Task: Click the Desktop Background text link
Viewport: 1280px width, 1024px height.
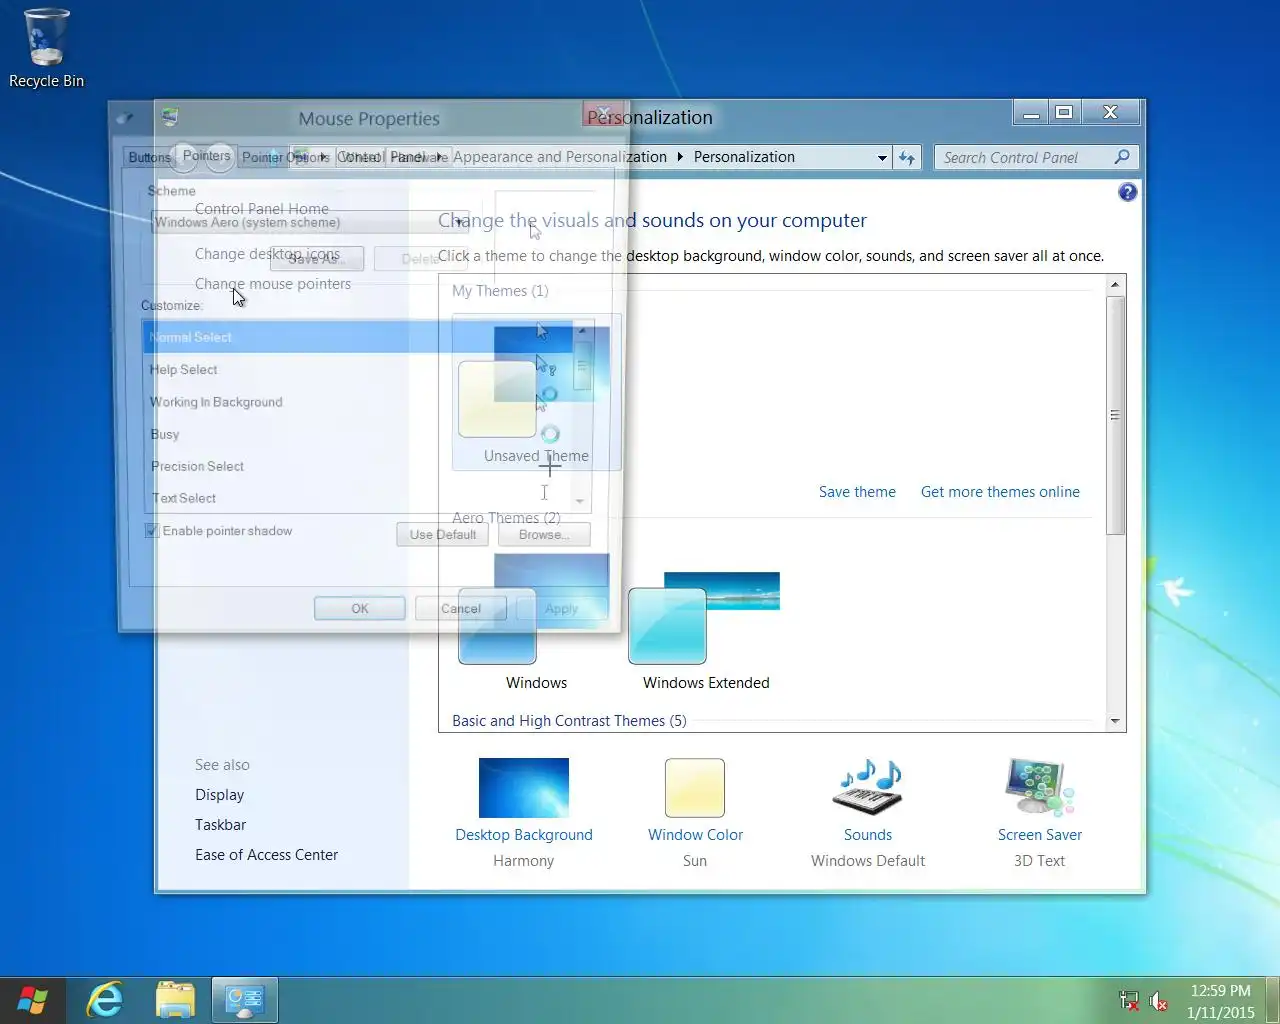Action: point(524,835)
